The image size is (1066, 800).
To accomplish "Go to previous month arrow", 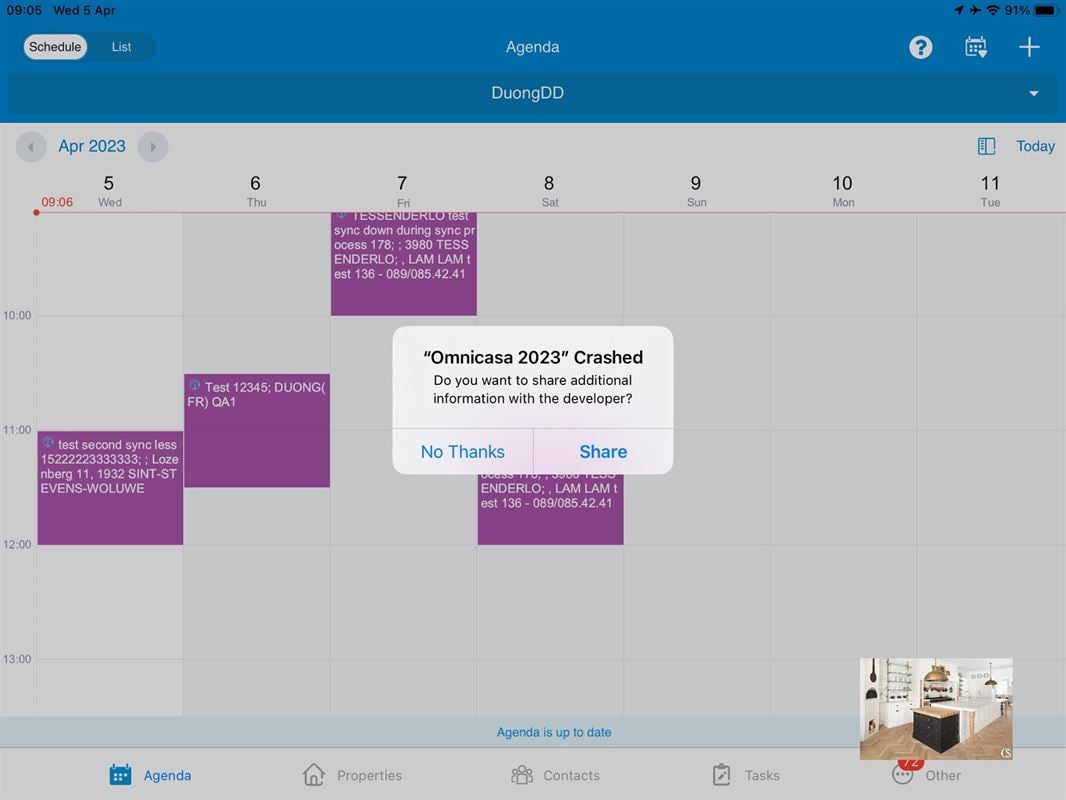I will pyautogui.click(x=31, y=147).
